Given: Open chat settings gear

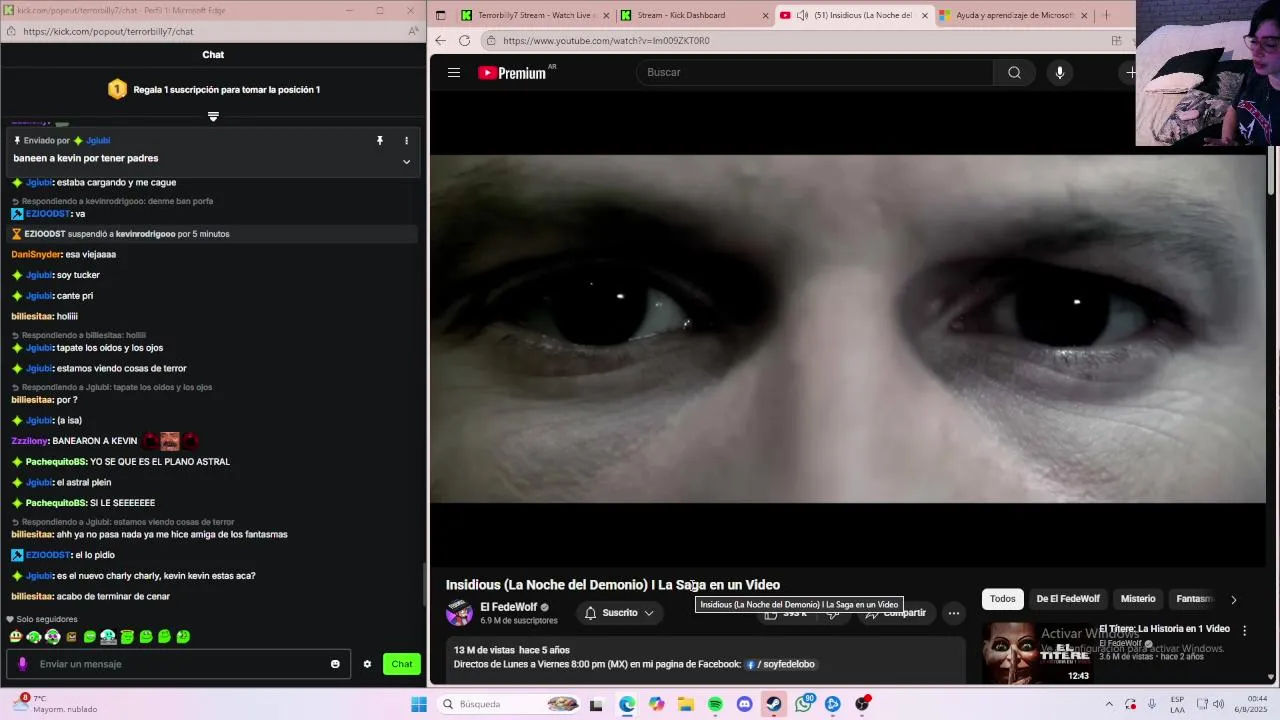Looking at the screenshot, I should tap(367, 664).
